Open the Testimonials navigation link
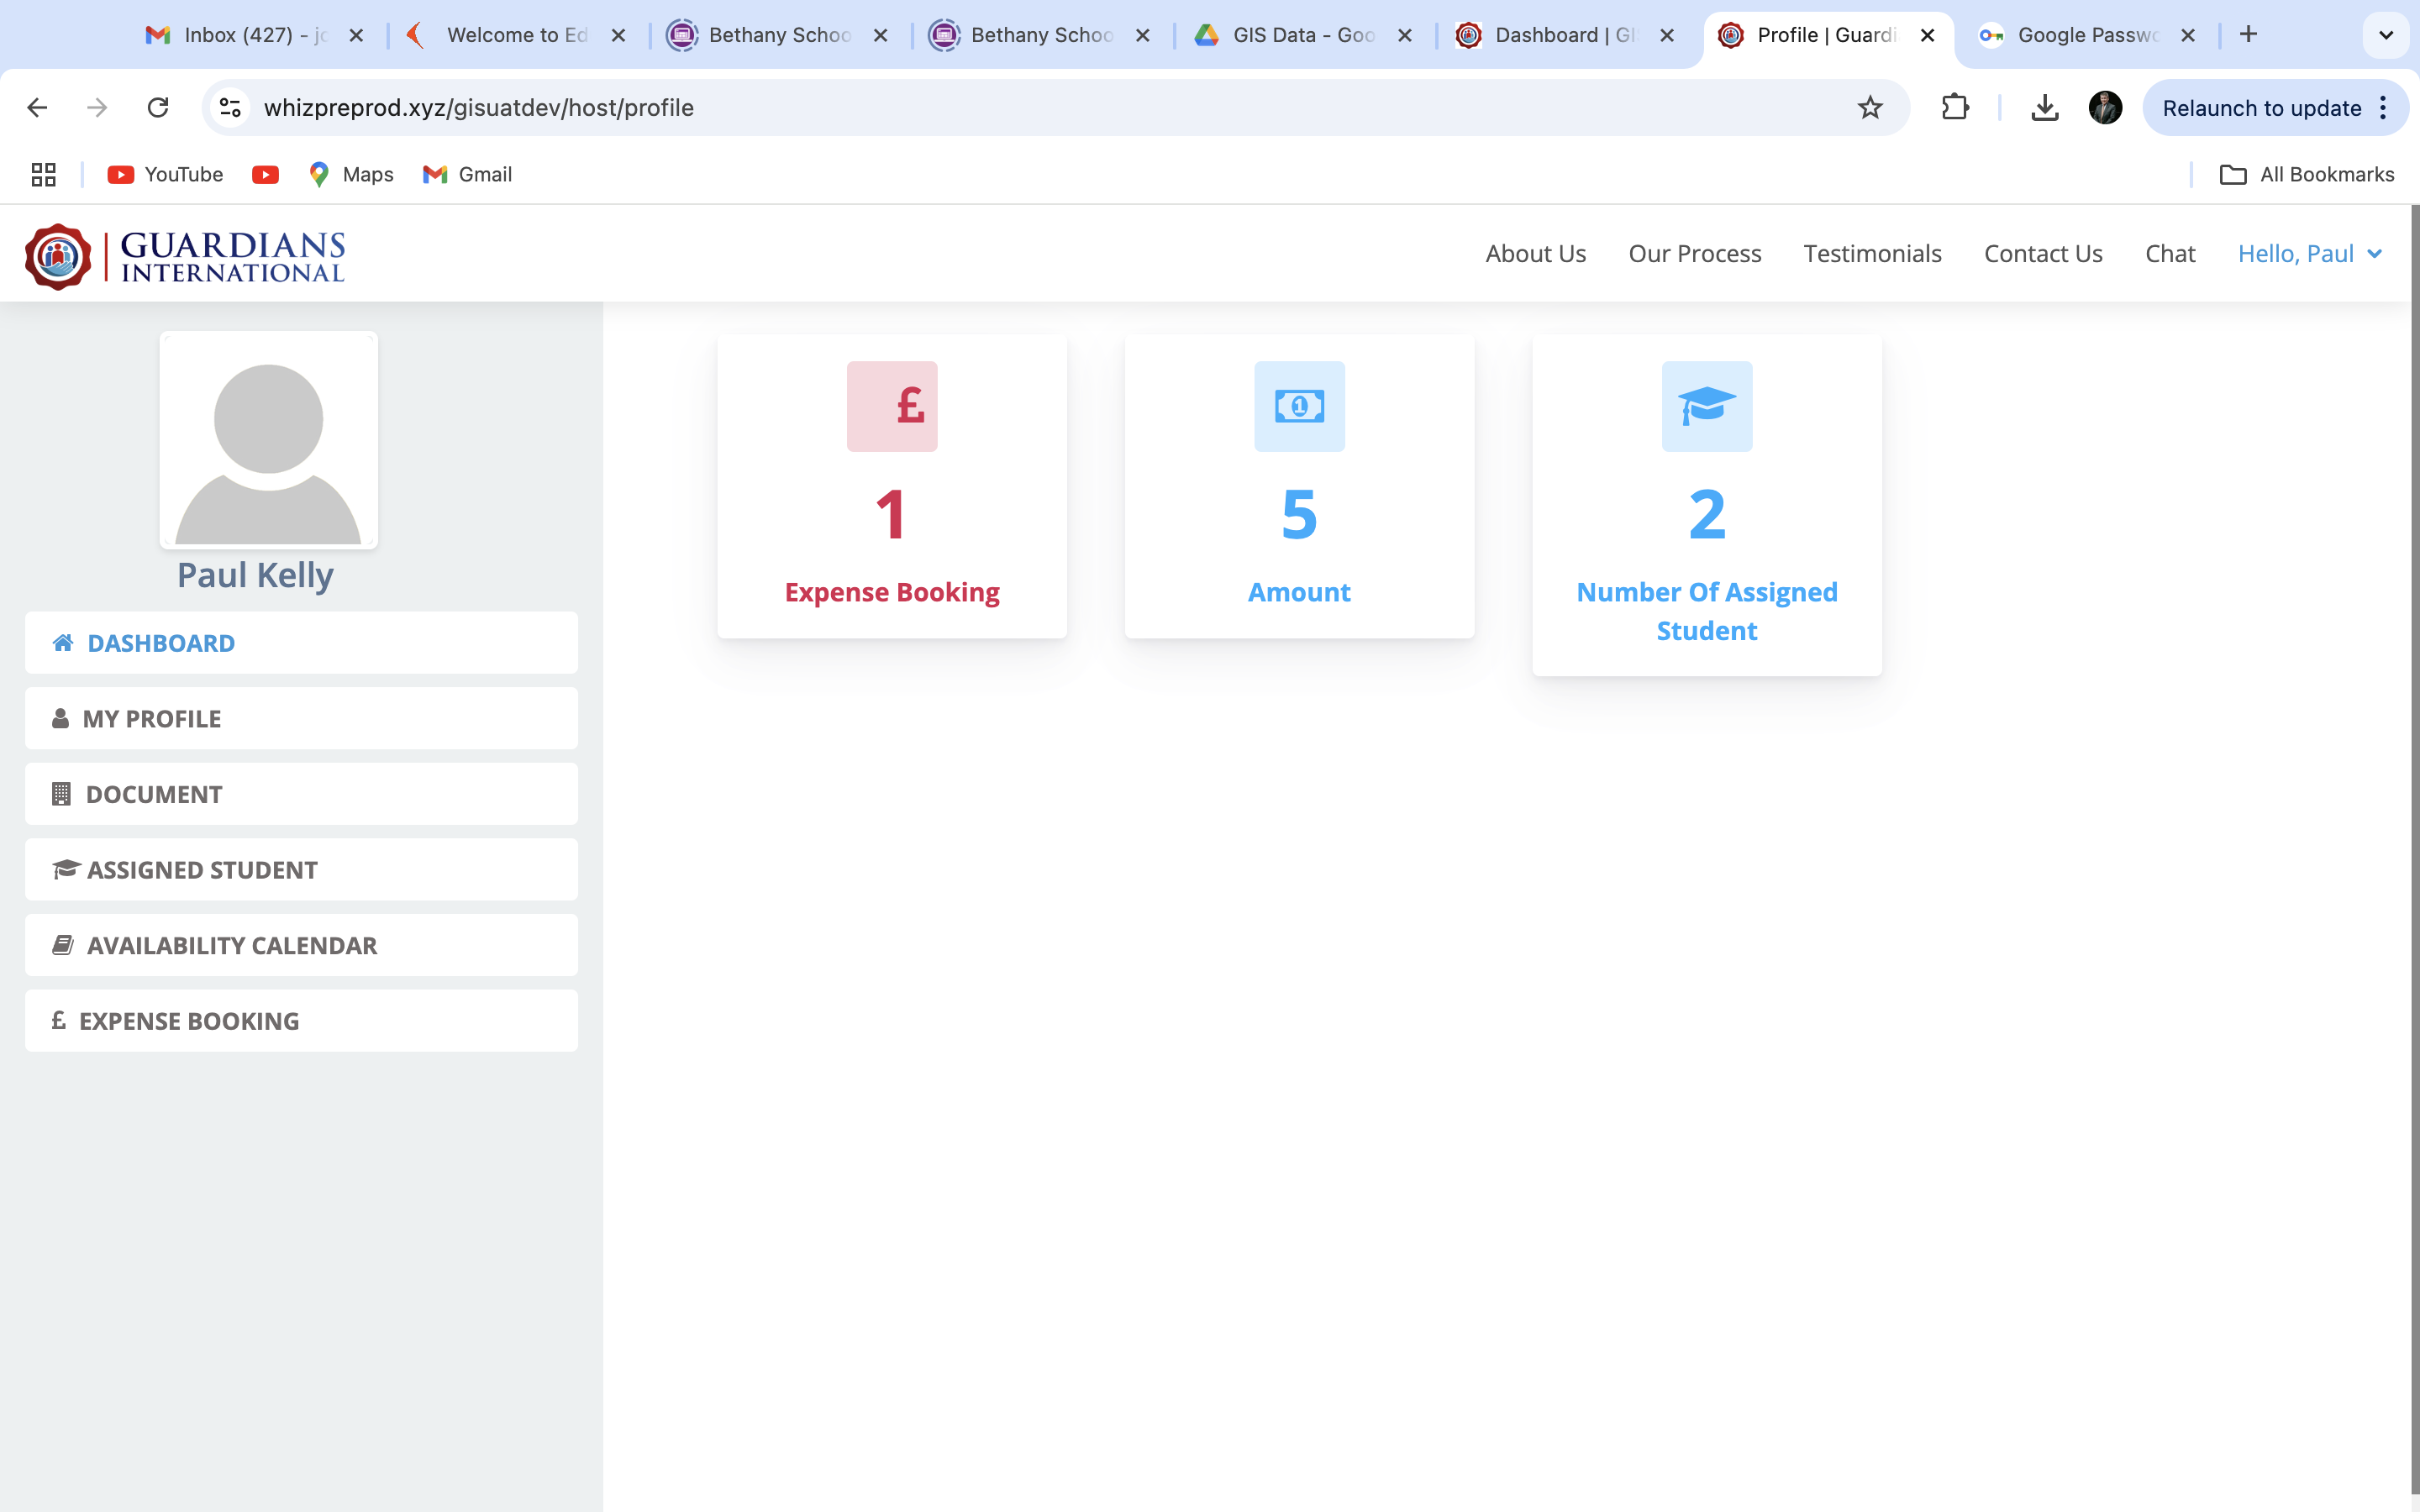This screenshot has height=1512, width=2420. 1872,254
